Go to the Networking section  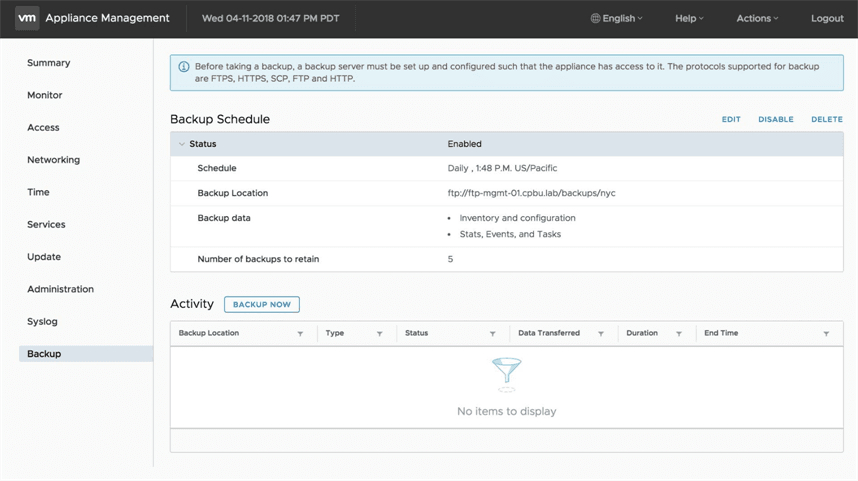point(53,160)
